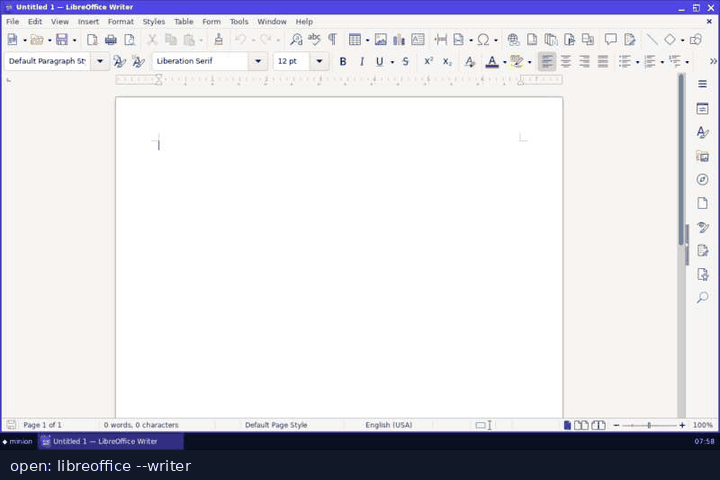
Task: Open sidebar Page deck icon
Action: pyautogui.click(x=702, y=203)
